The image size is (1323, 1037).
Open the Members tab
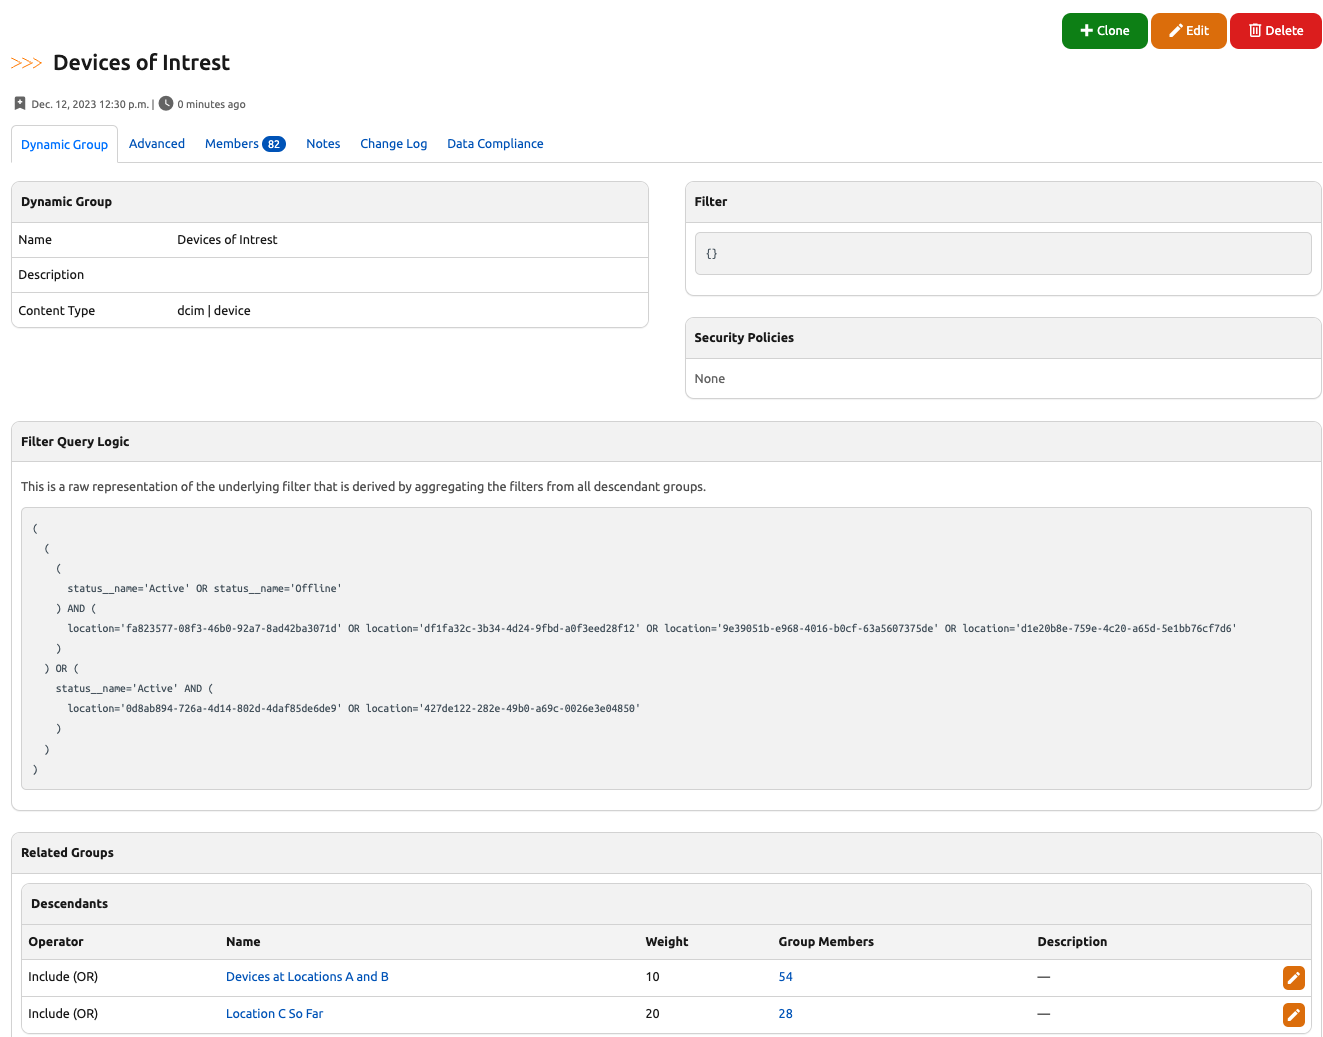click(232, 144)
